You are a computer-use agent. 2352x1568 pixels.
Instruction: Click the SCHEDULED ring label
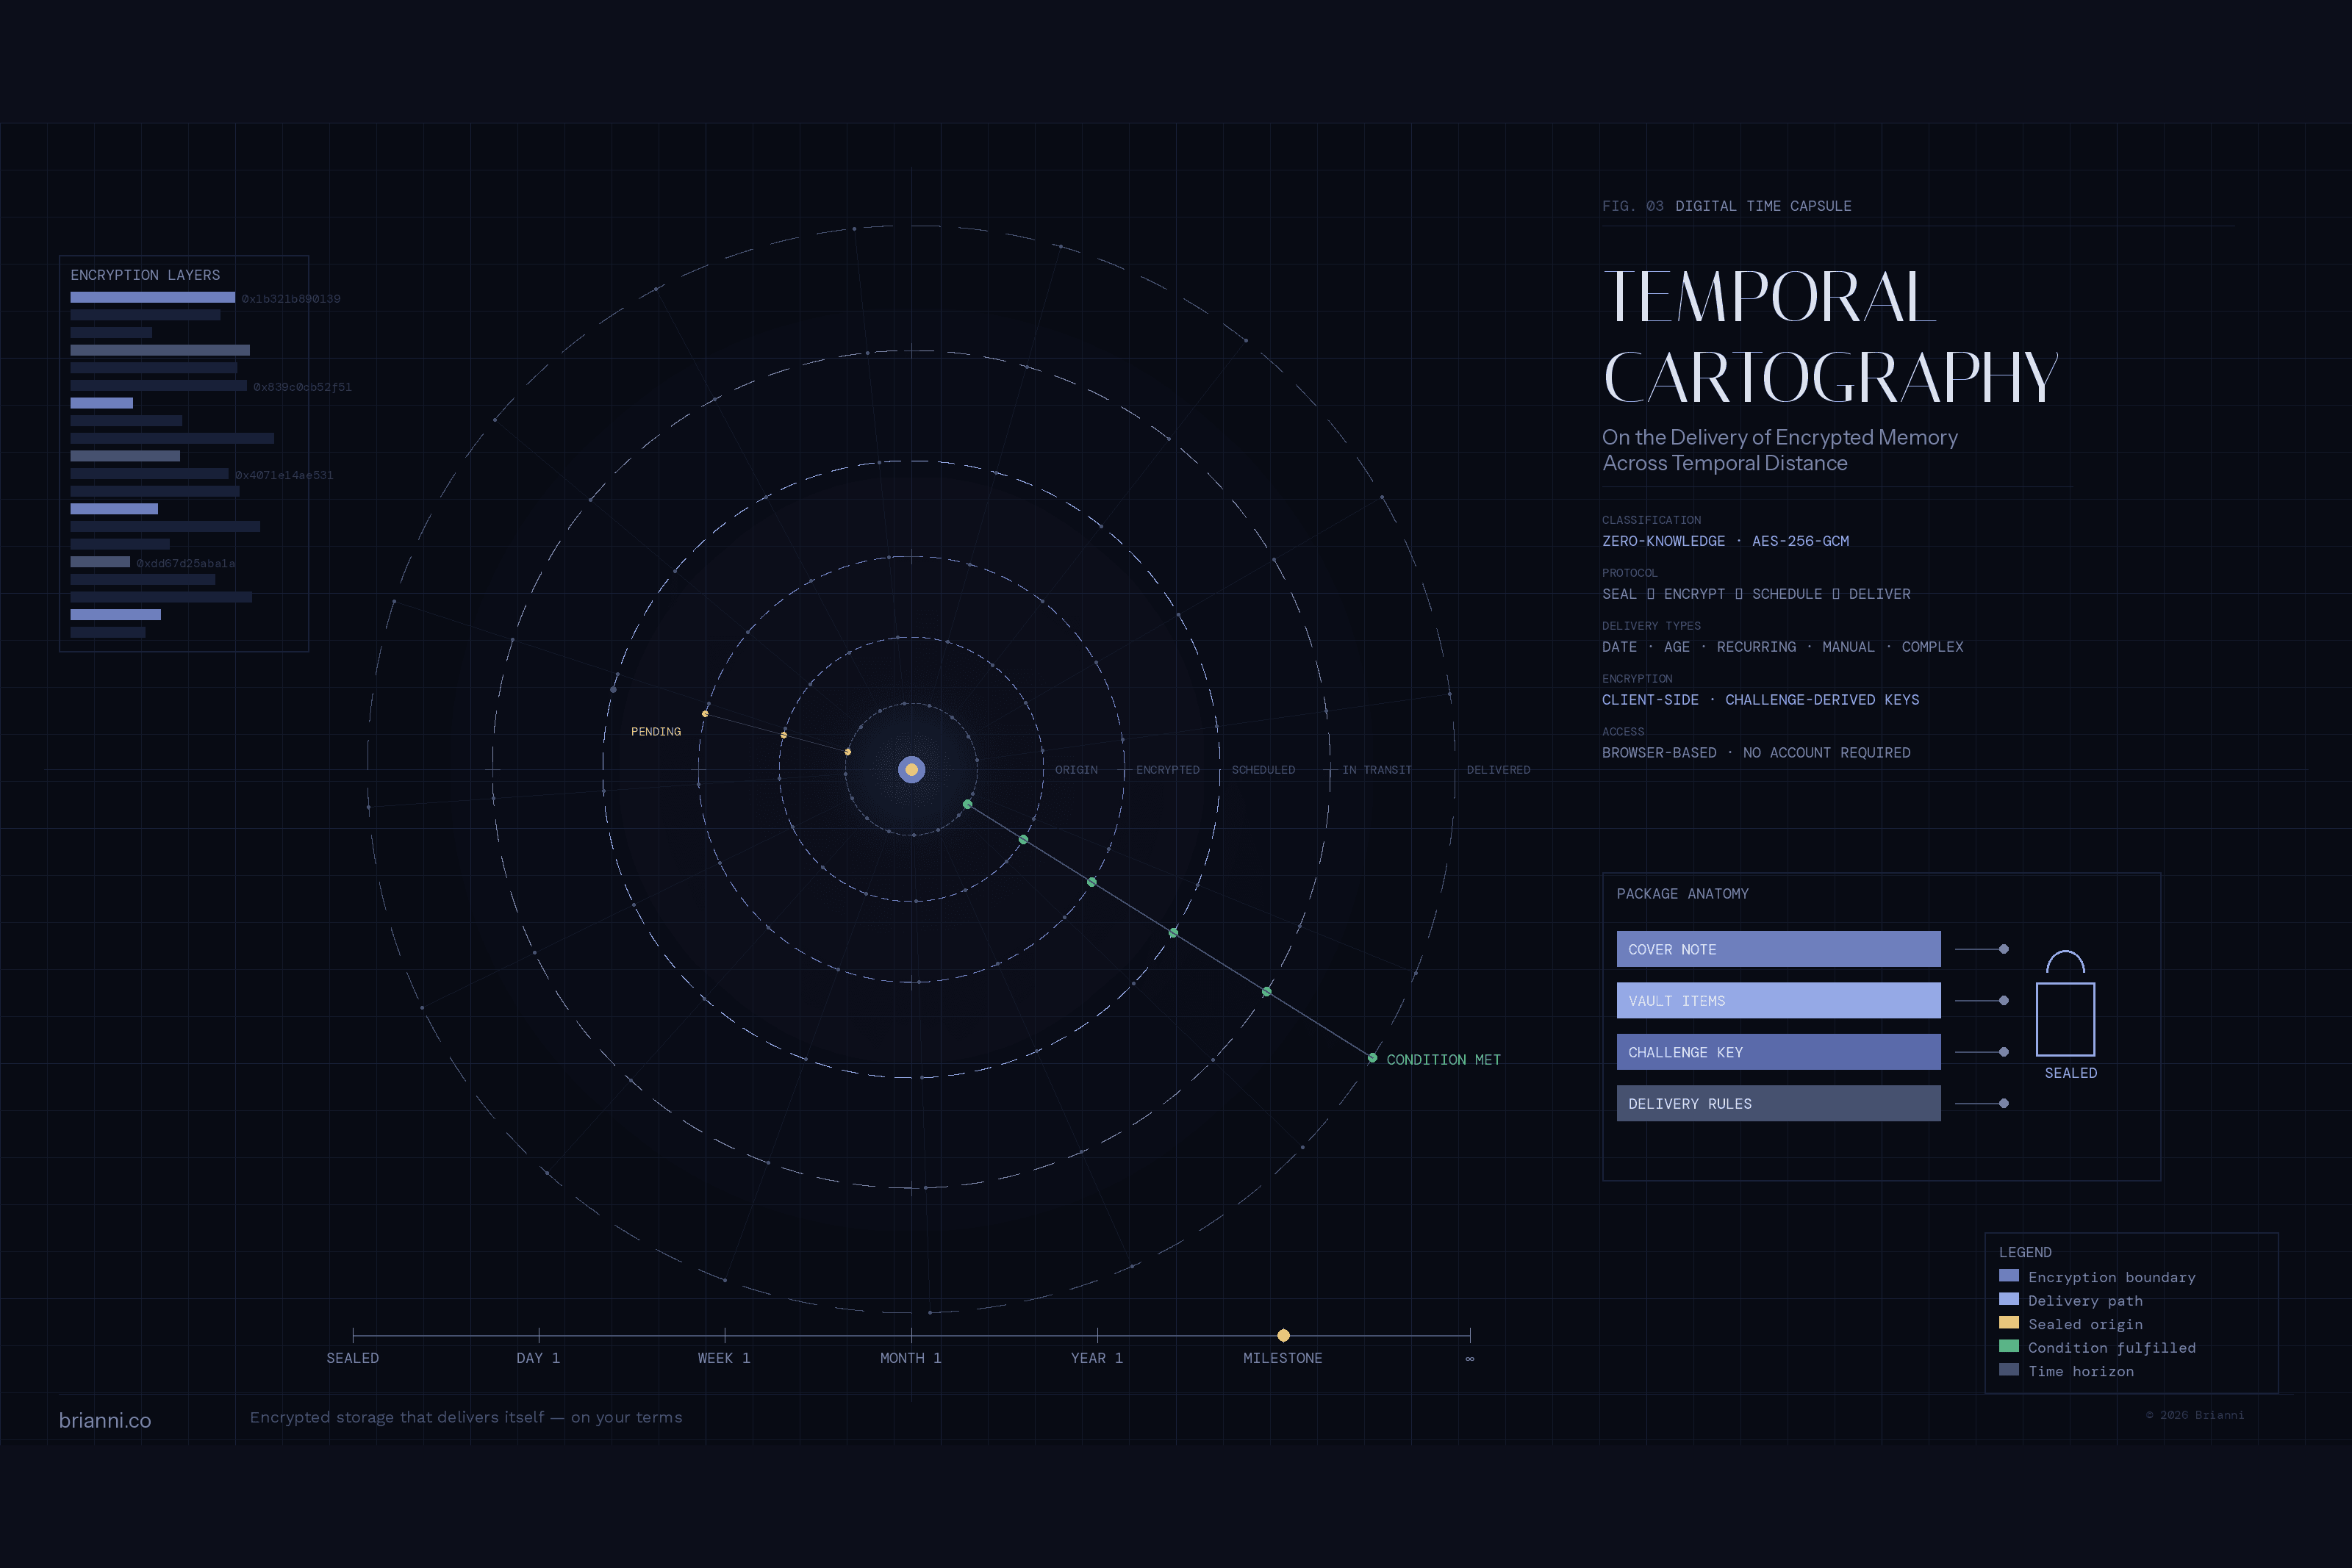(x=1263, y=770)
